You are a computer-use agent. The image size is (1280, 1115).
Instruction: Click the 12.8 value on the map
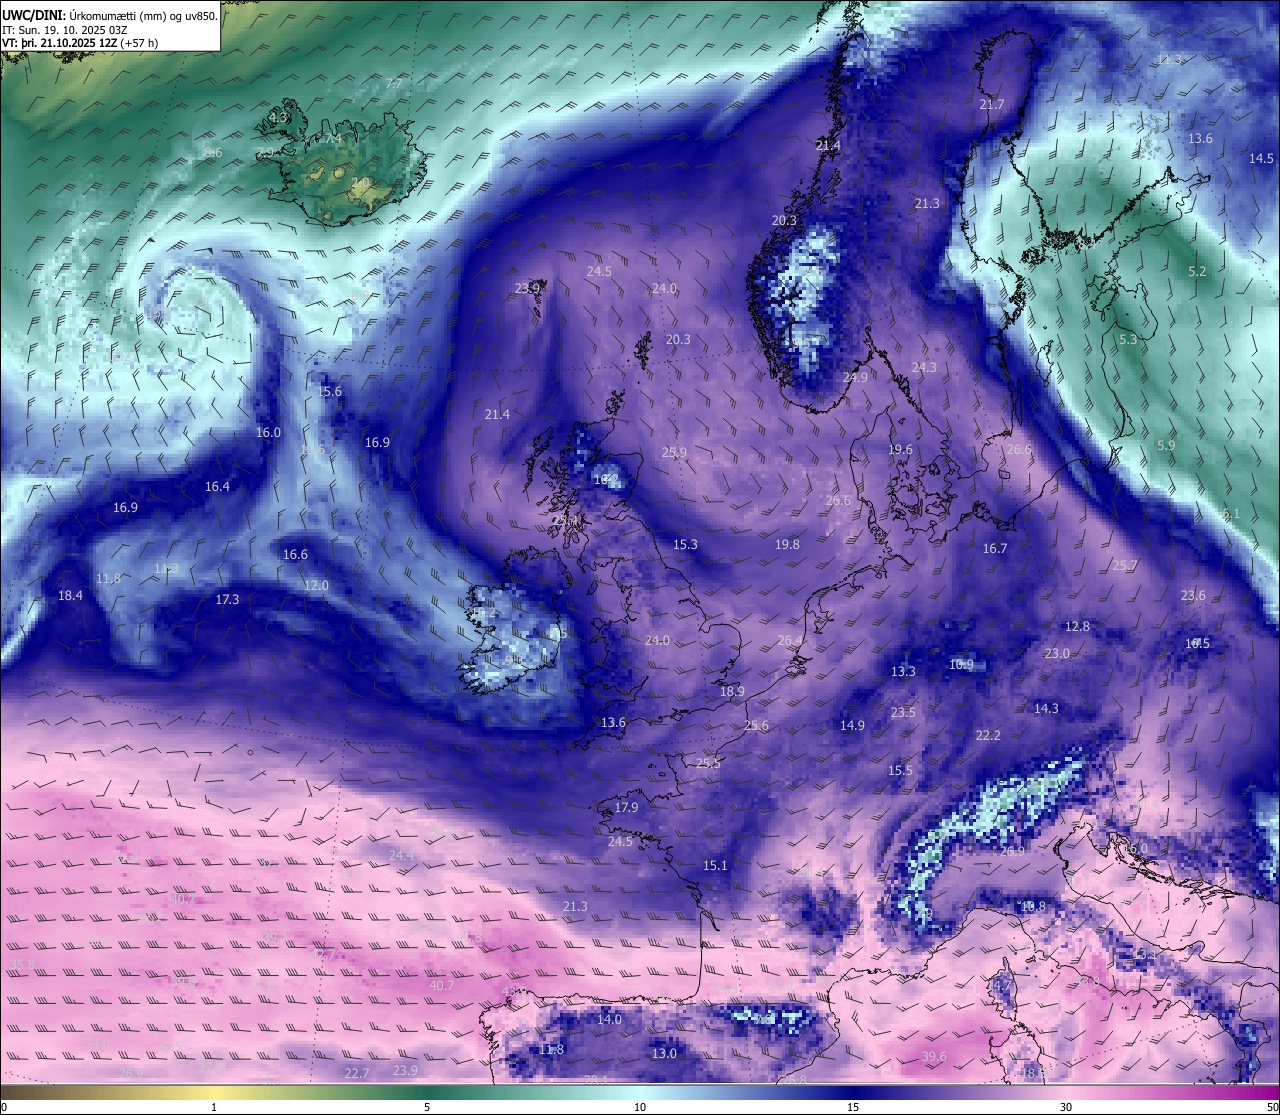coord(1077,626)
